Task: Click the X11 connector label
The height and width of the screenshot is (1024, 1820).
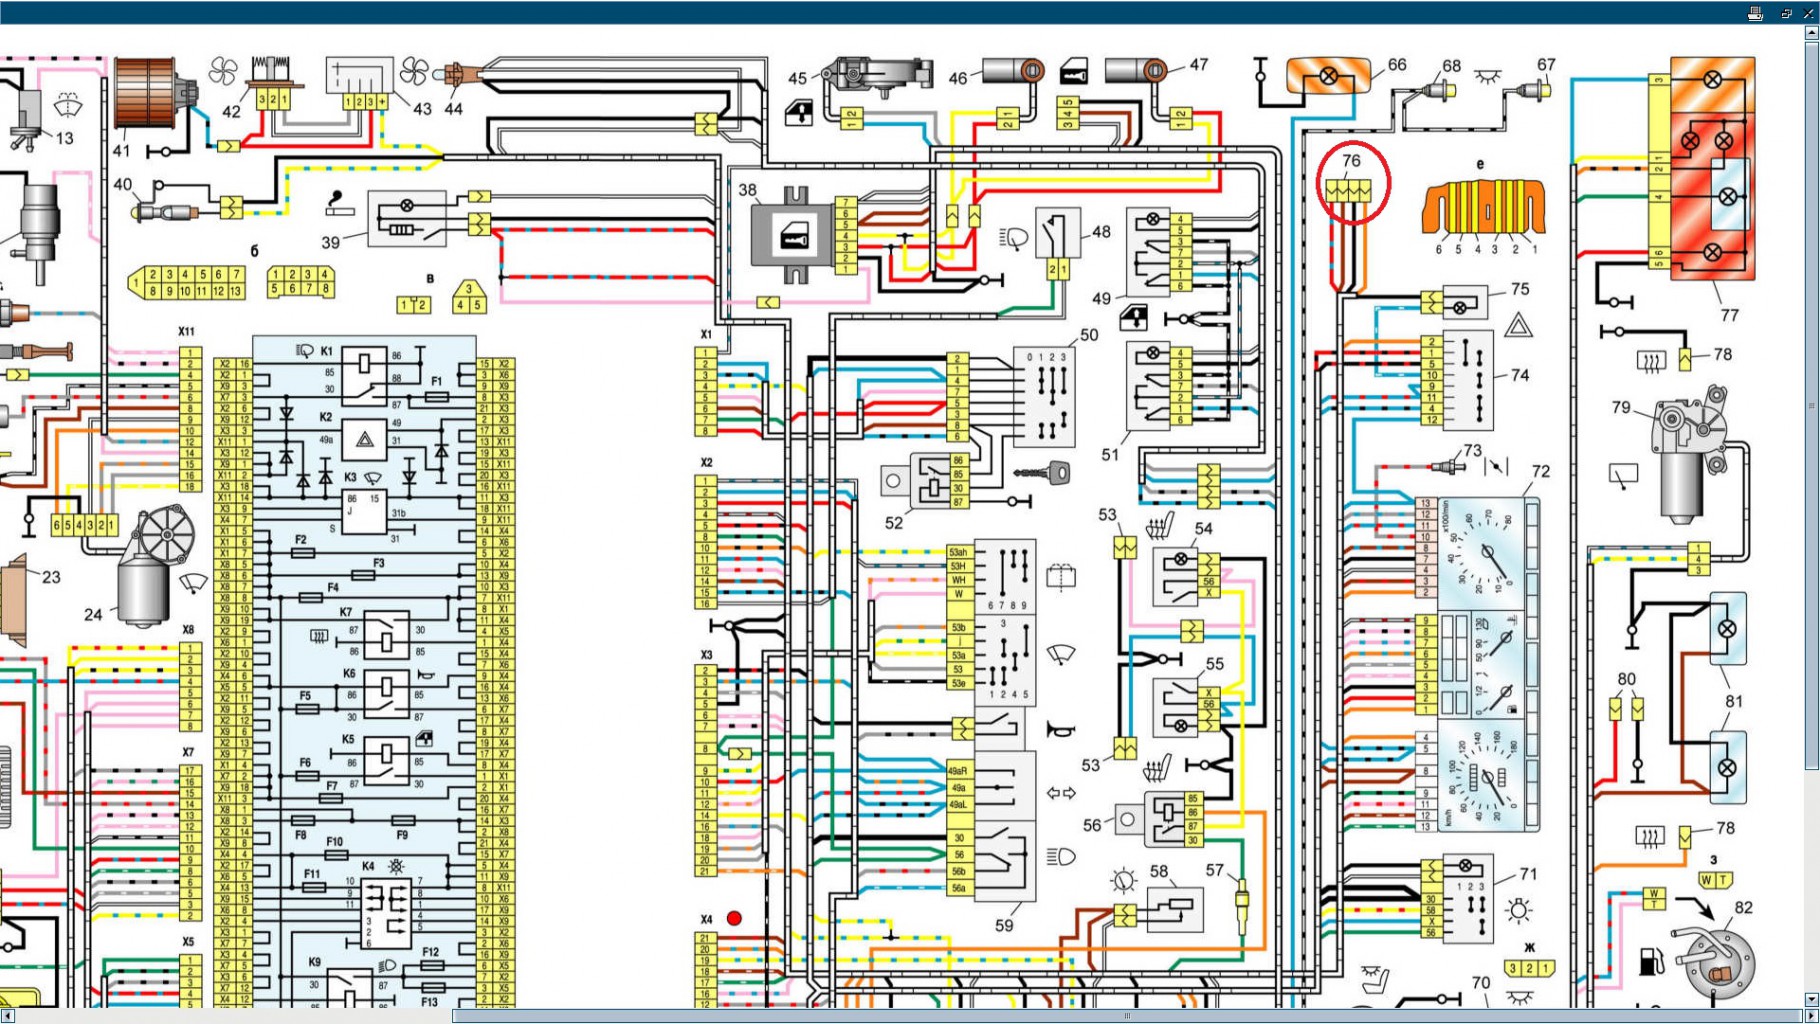Action: (186, 331)
